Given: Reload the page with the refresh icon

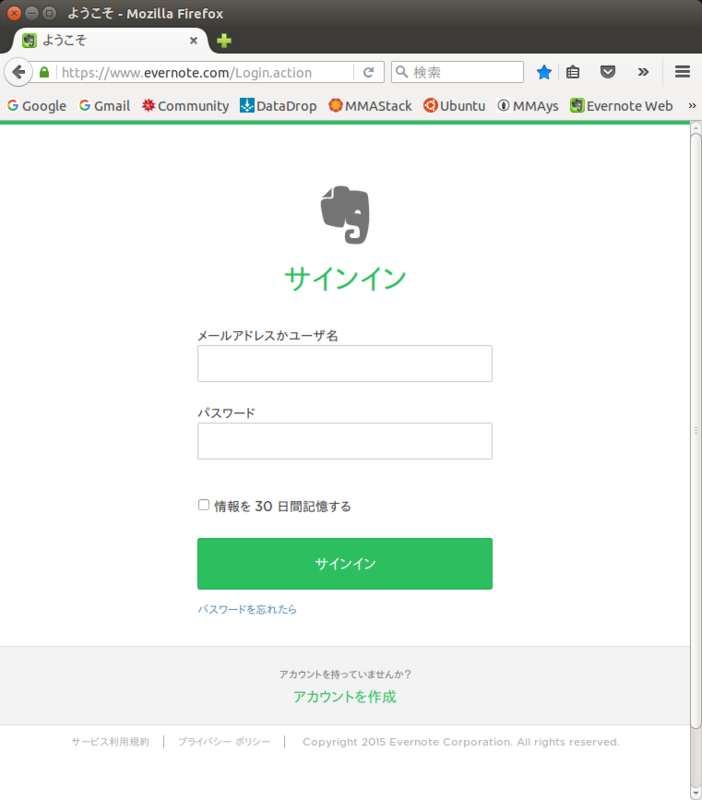Looking at the screenshot, I should [368, 72].
